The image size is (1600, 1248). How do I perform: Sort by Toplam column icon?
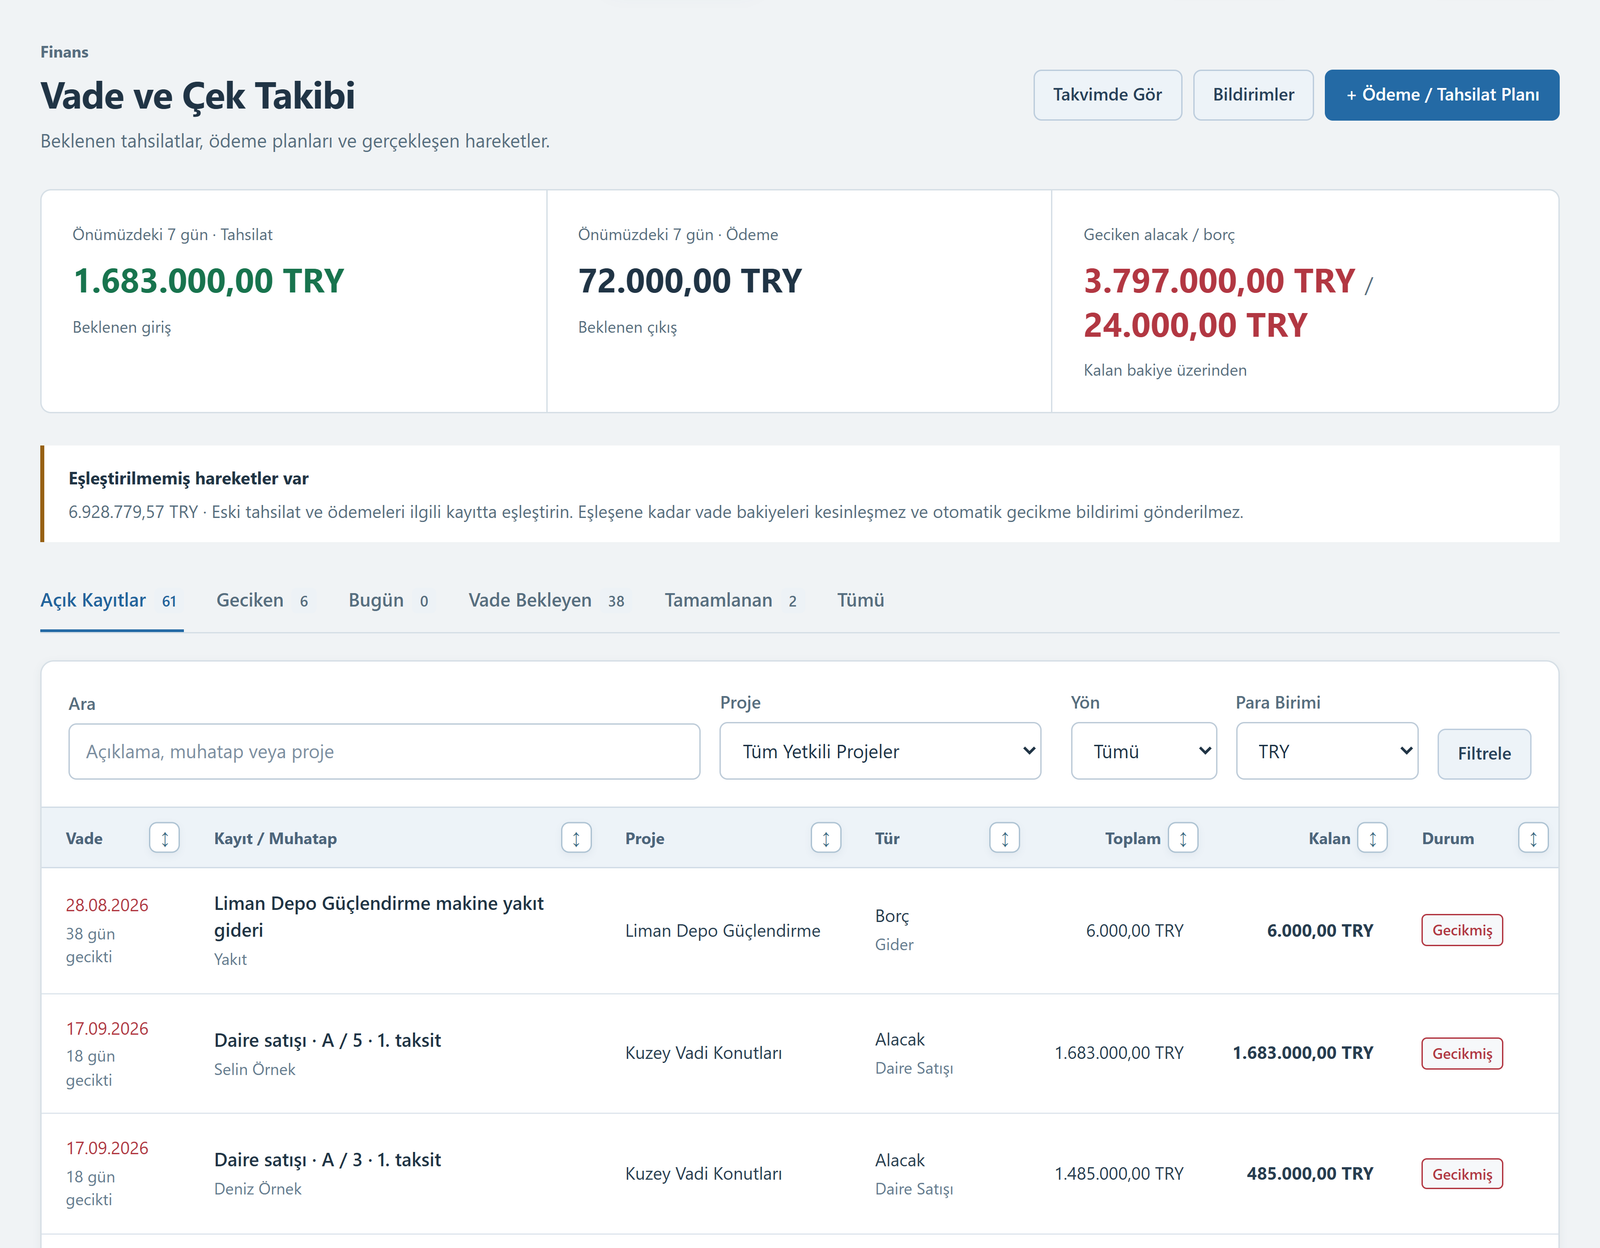(x=1183, y=838)
